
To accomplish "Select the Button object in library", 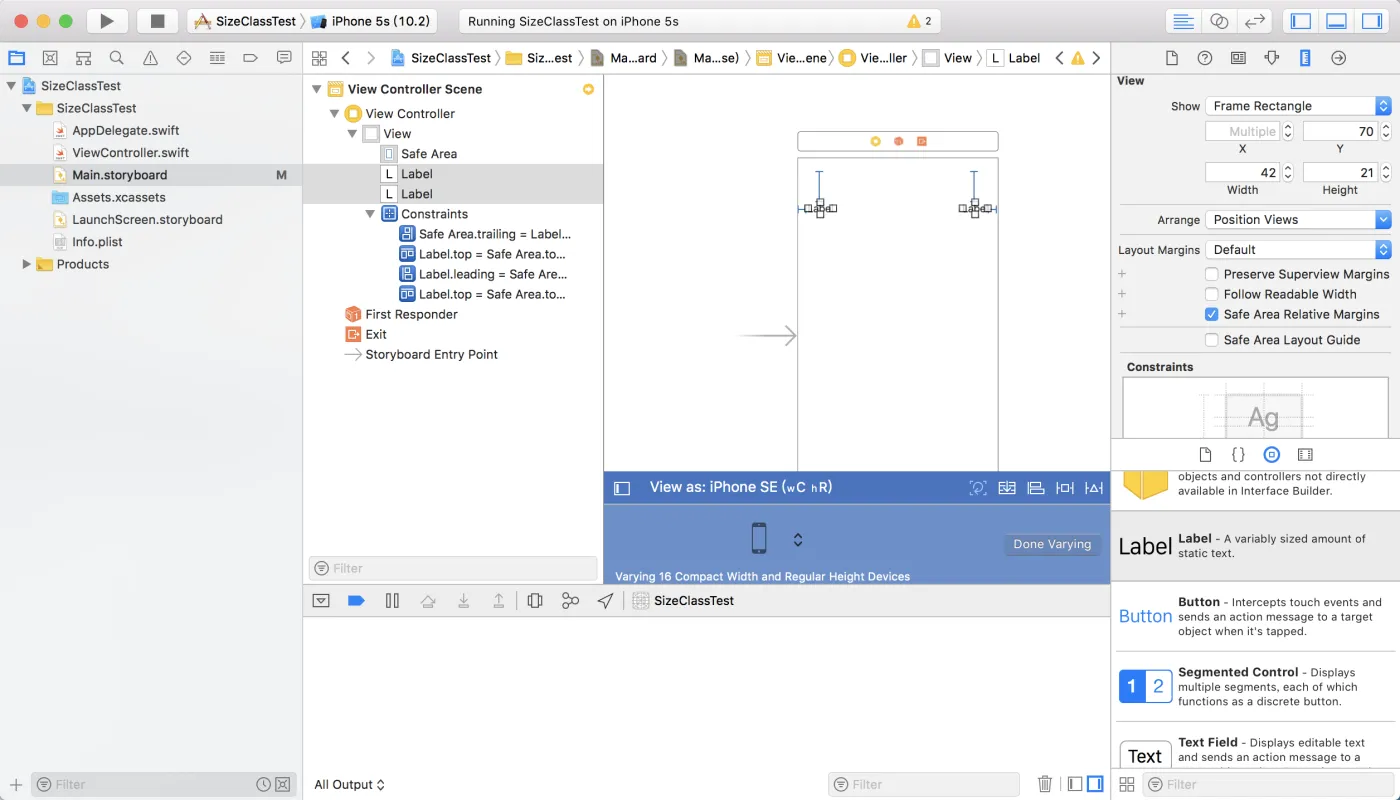I will coord(1255,616).
